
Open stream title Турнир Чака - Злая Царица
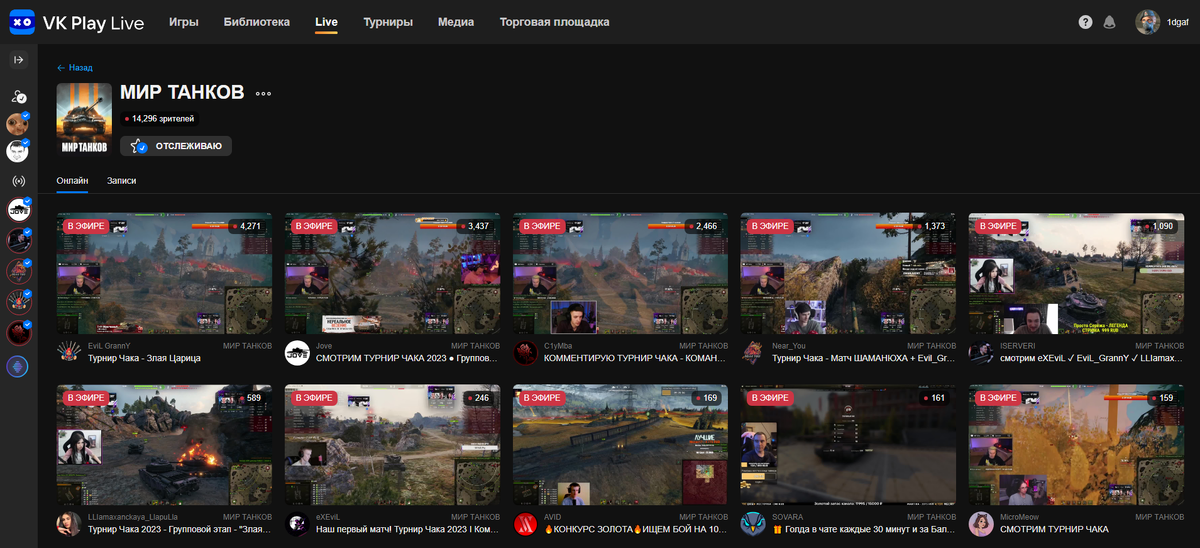[144, 358]
